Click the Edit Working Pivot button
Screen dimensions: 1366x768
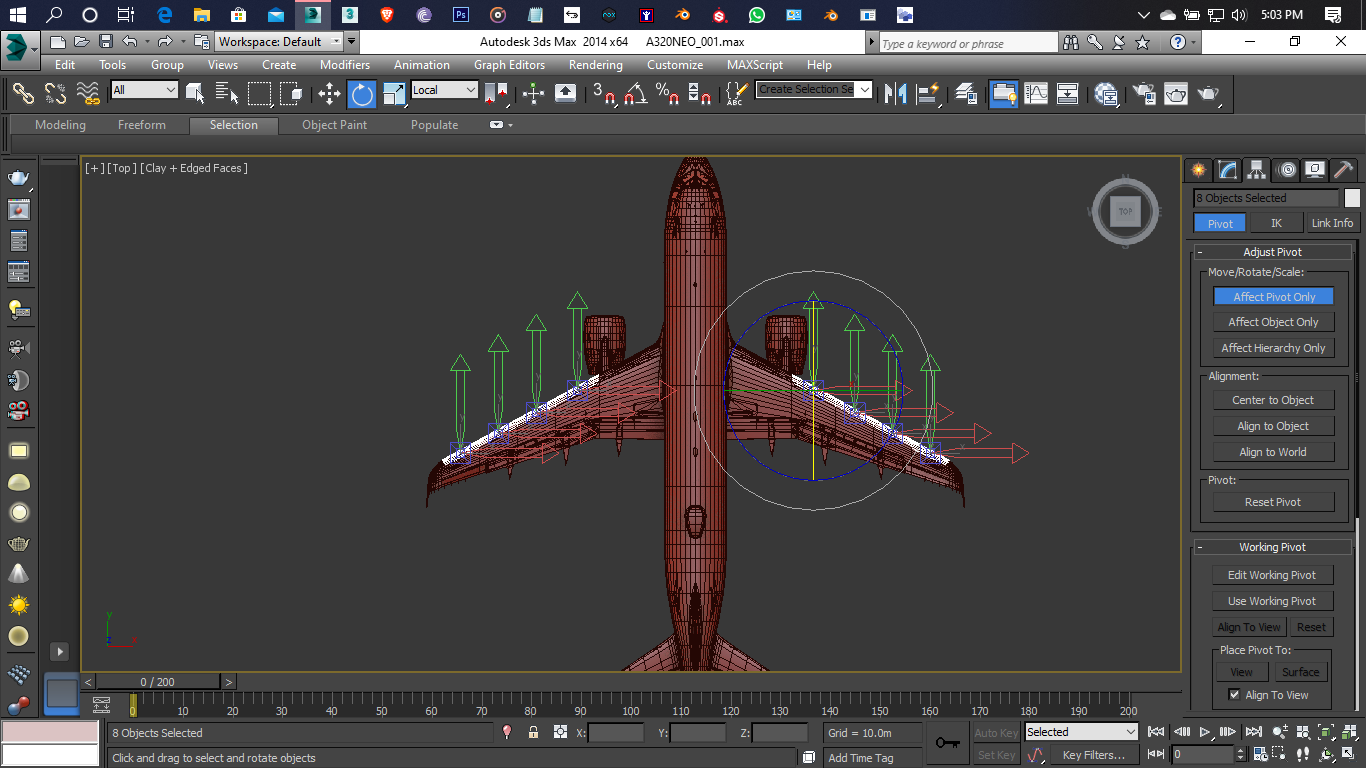click(1273, 575)
